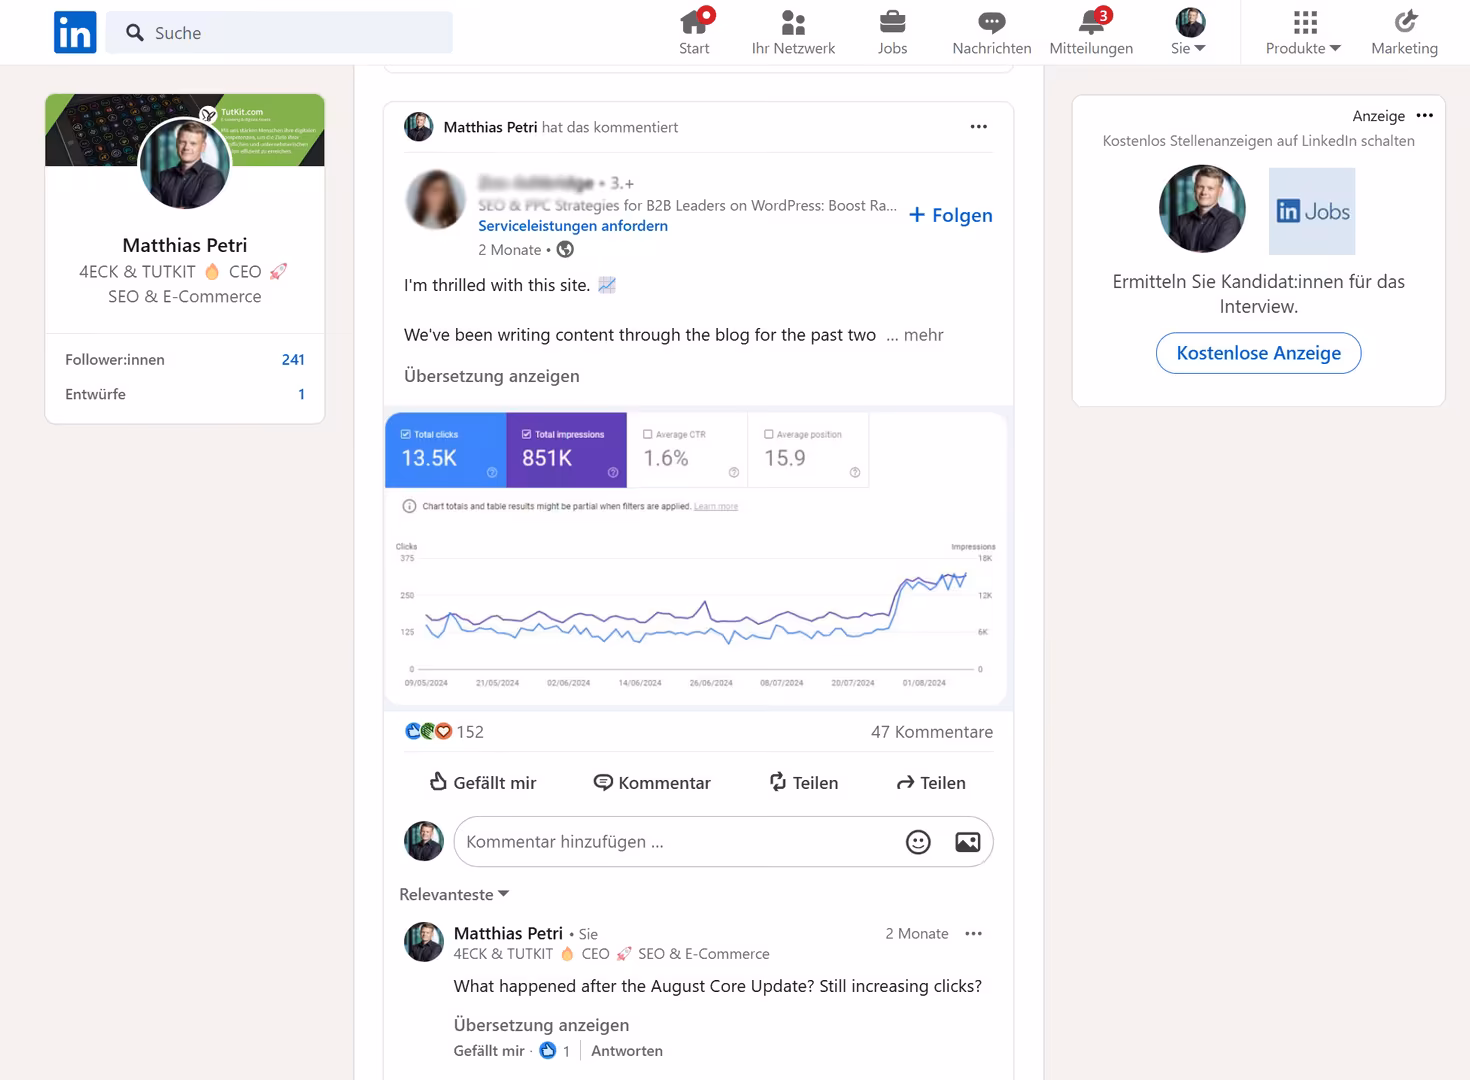Attach an image using the photo icon
Viewport: 1470px width, 1080px height.
(966, 841)
